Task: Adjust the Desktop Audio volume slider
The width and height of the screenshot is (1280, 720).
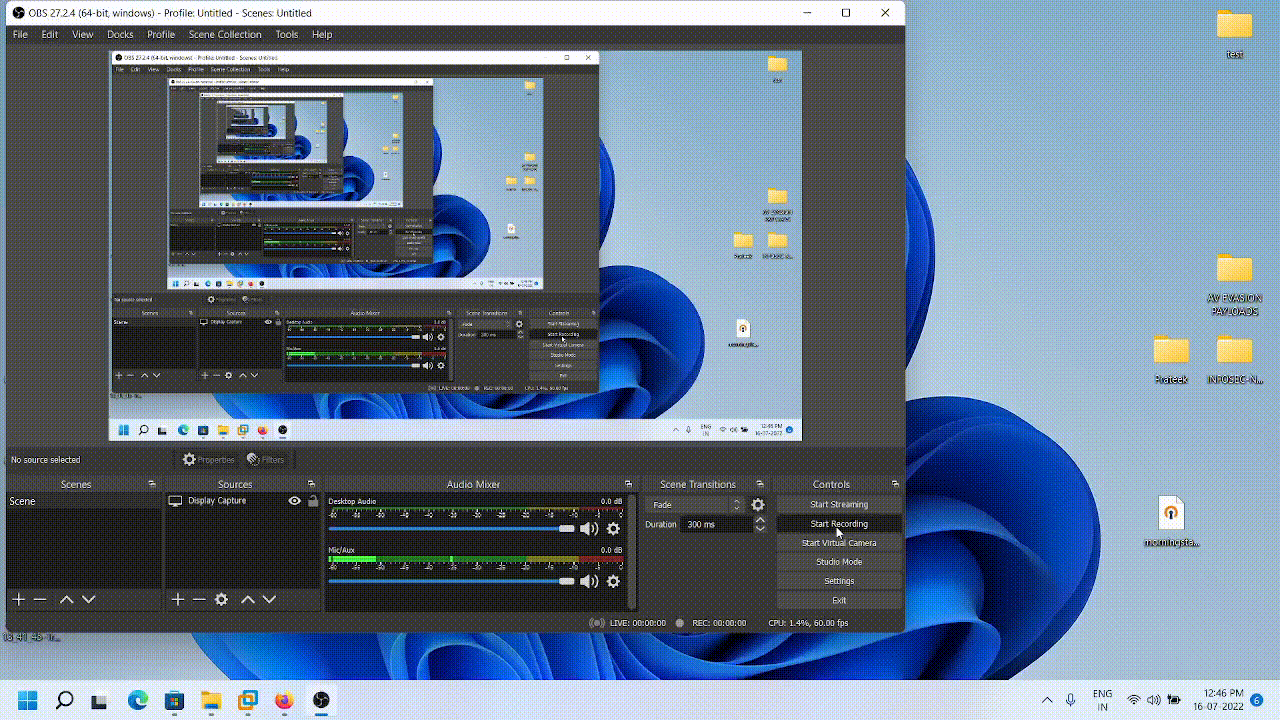Action: point(452,529)
